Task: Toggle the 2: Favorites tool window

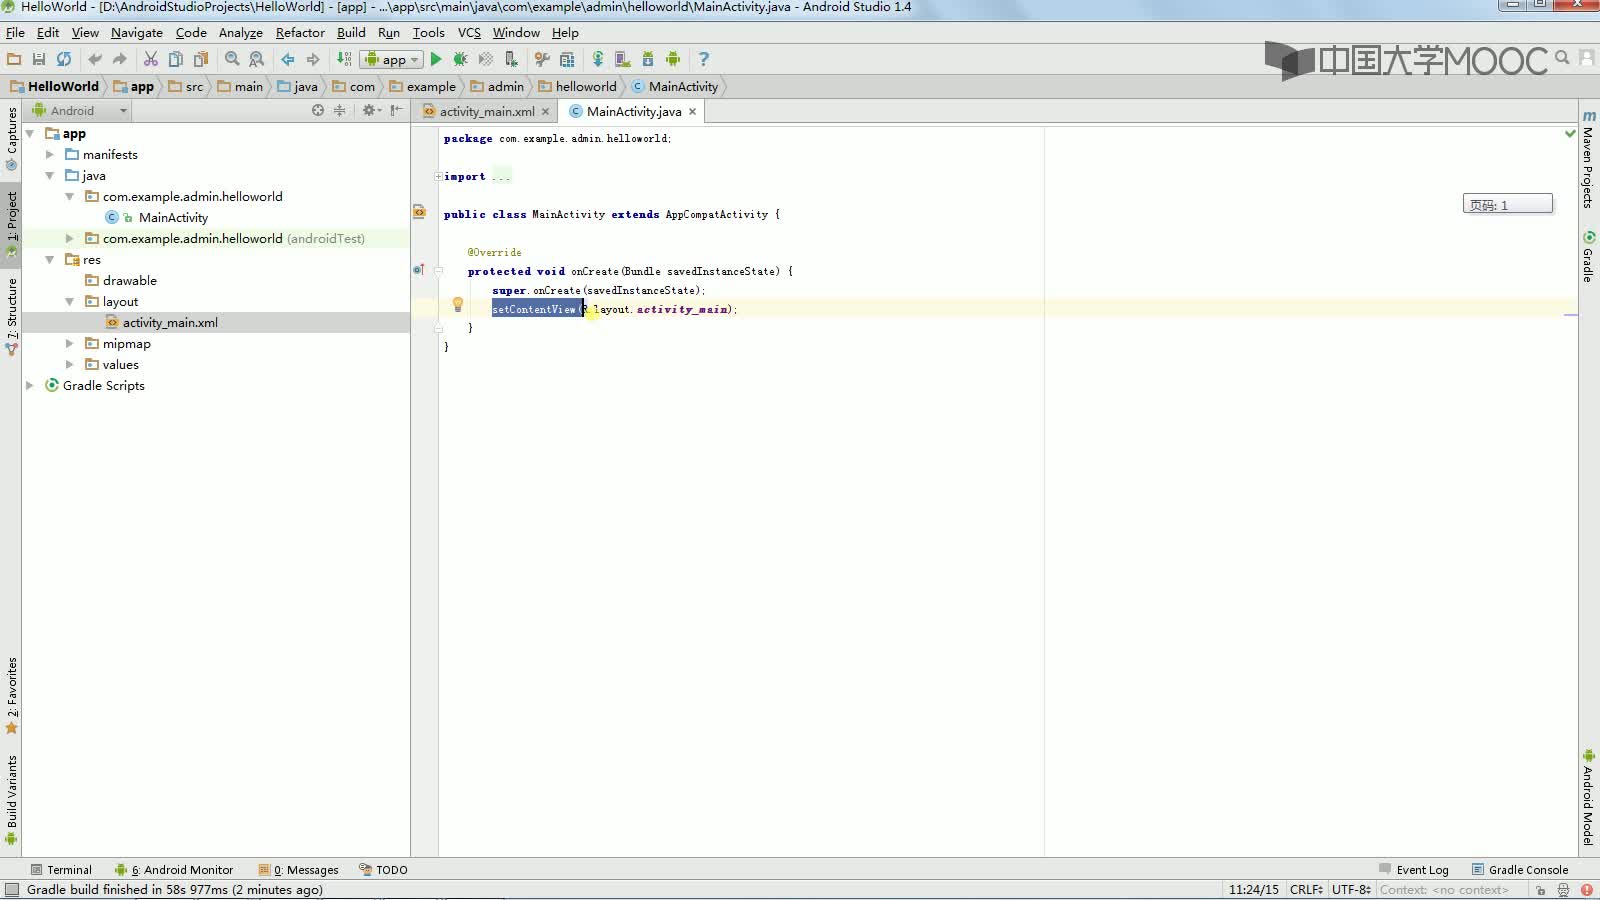Action: (12, 695)
